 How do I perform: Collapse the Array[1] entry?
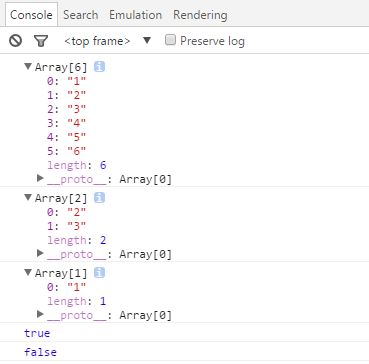click(28, 272)
